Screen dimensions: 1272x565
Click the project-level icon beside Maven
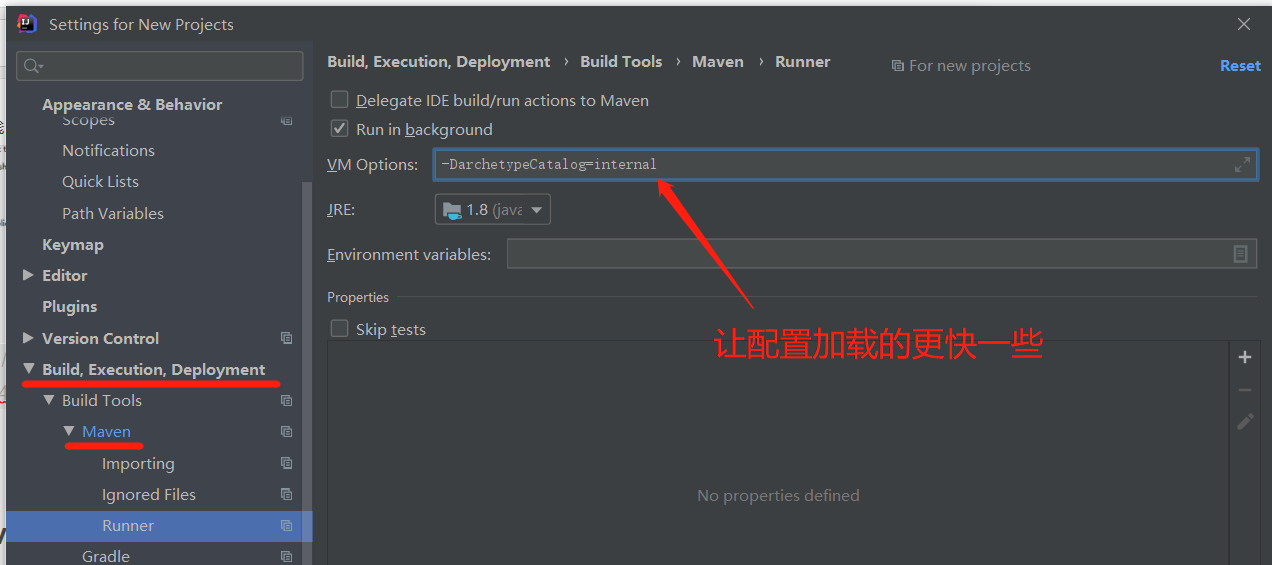click(x=287, y=432)
